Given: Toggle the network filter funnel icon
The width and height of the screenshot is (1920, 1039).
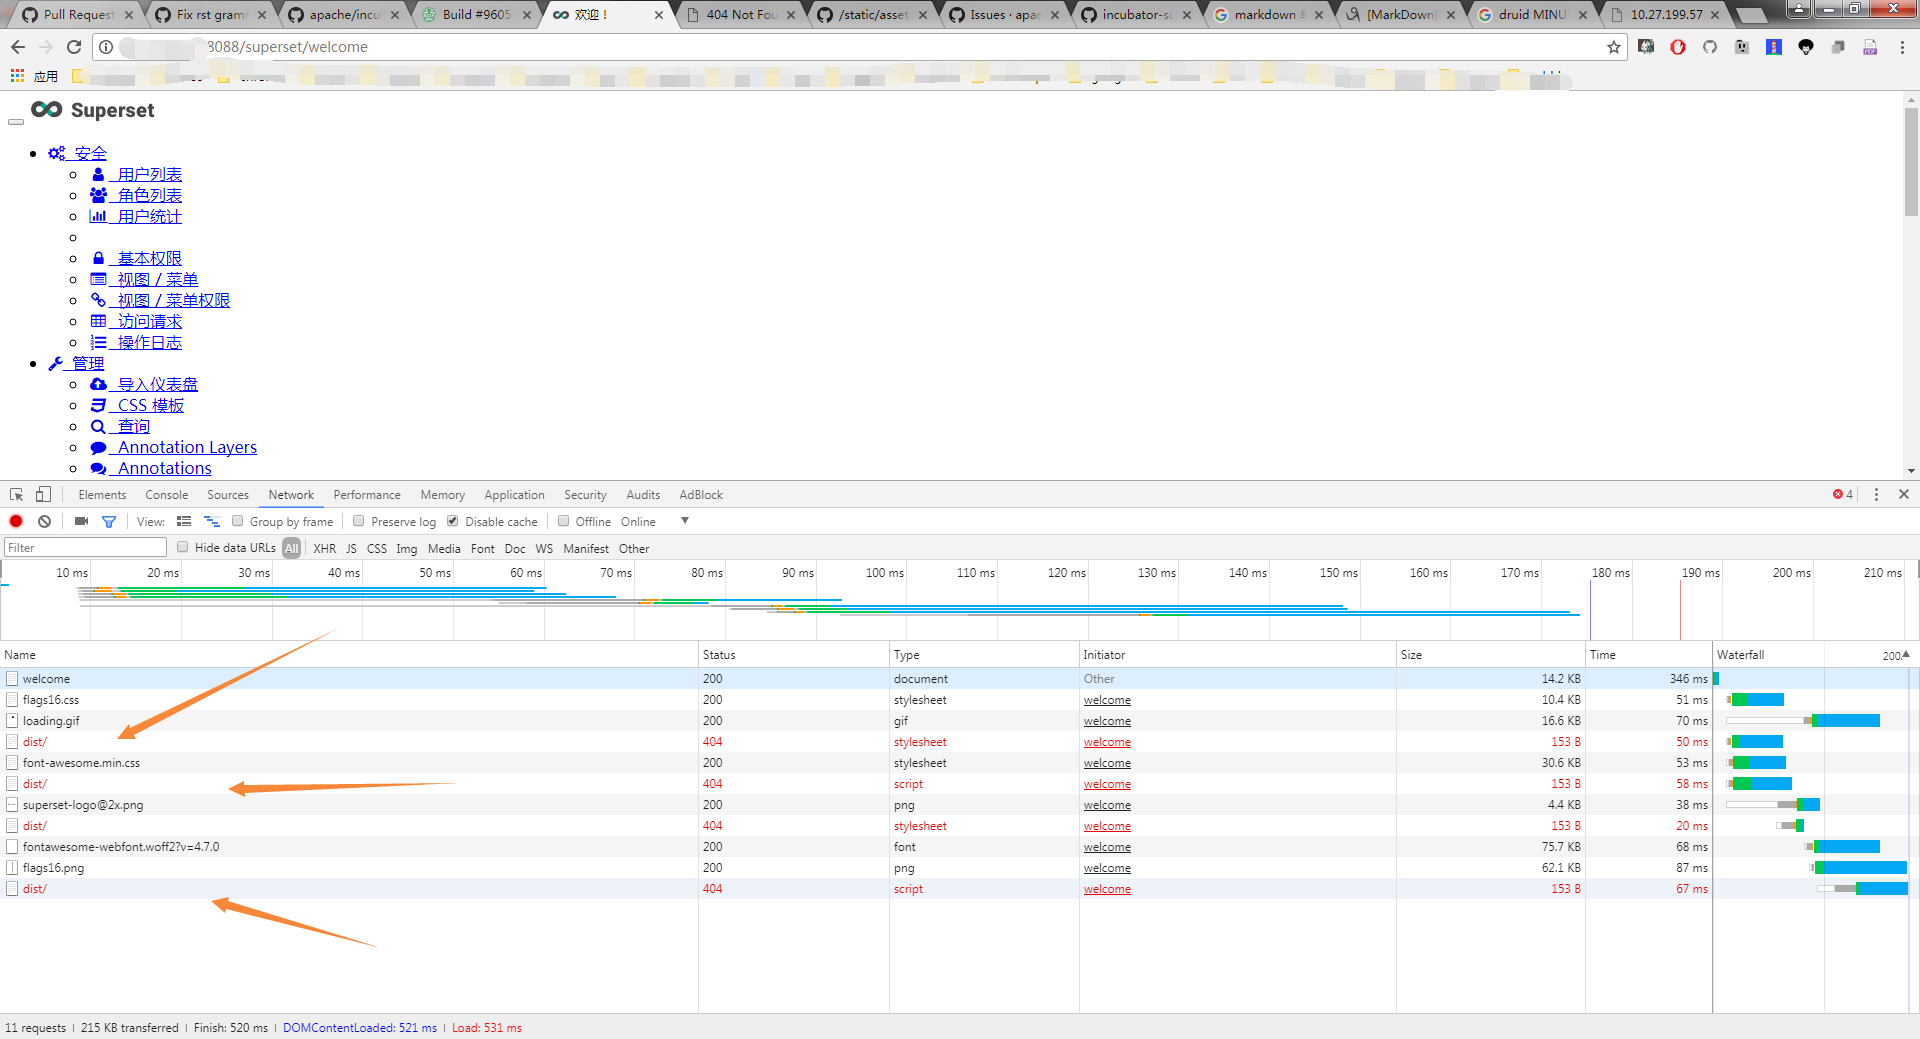Looking at the screenshot, I should tap(109, 521).
